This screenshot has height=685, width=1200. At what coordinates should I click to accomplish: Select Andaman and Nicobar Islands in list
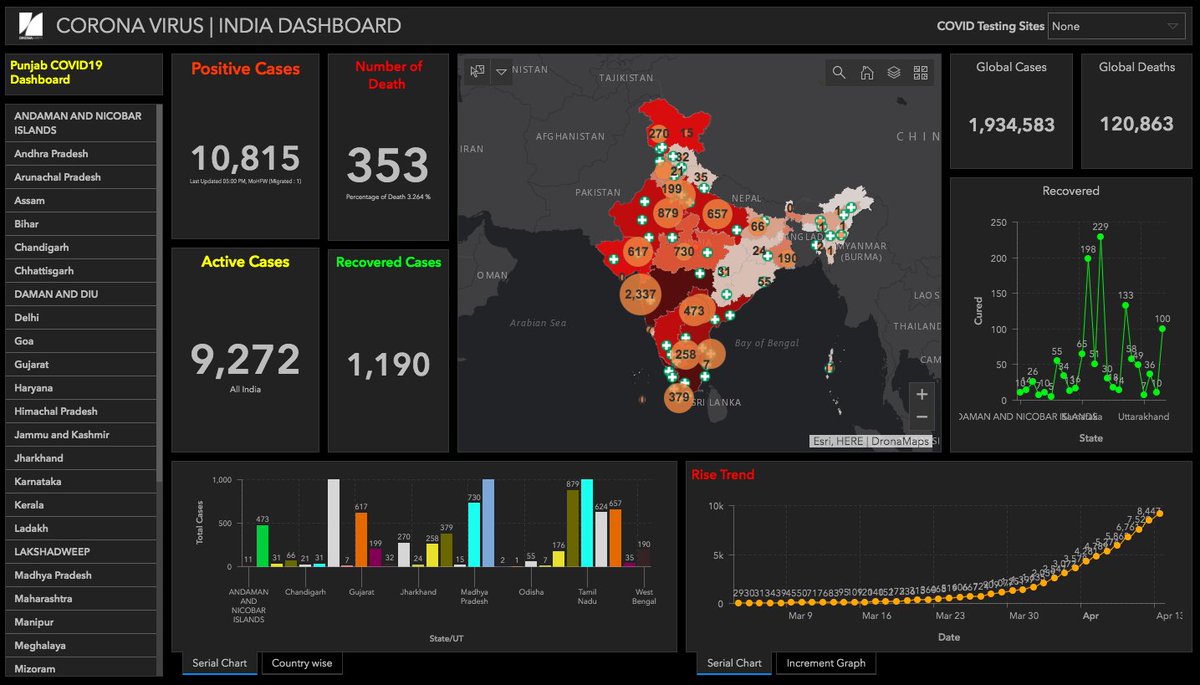(80, 123)
